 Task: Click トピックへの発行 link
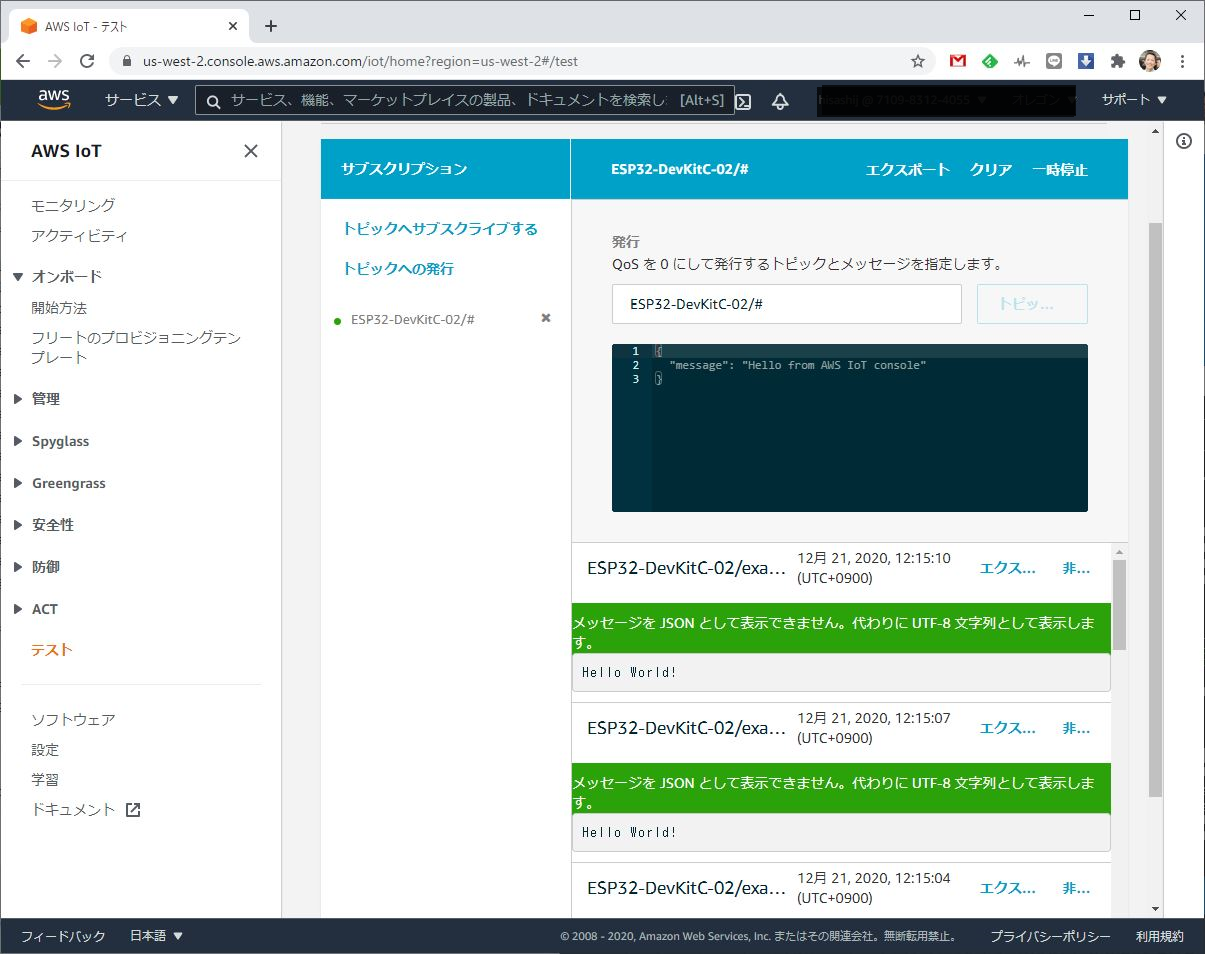[x=398, y=269]
